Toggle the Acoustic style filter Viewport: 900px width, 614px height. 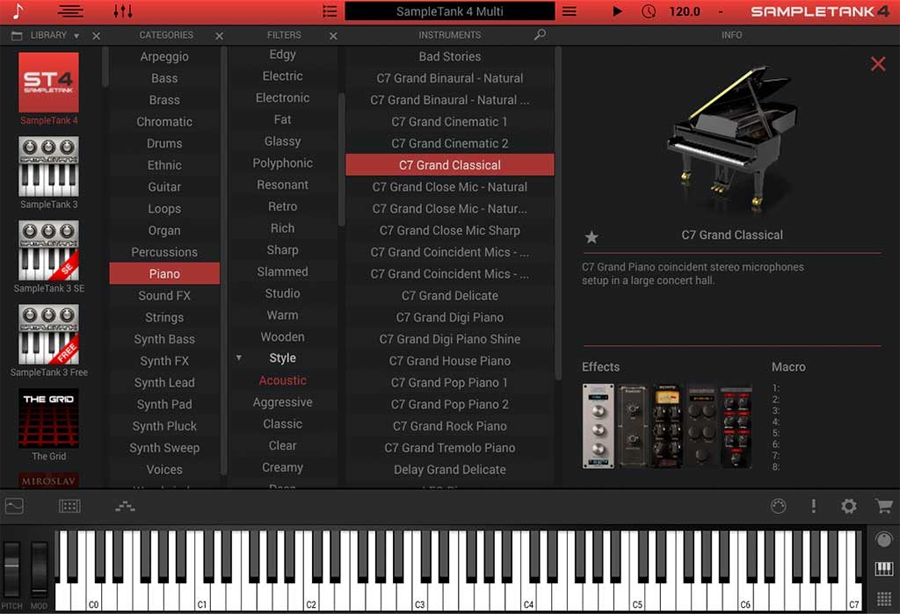pos(282,380)
